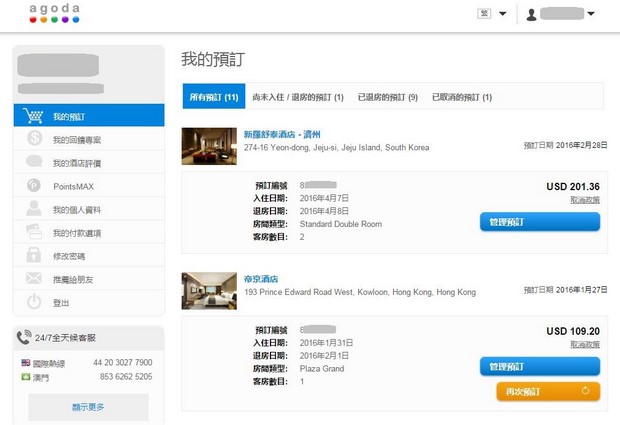Switch to 尚未入住 / 退房的預訂 (1) tab

(298, 97)
